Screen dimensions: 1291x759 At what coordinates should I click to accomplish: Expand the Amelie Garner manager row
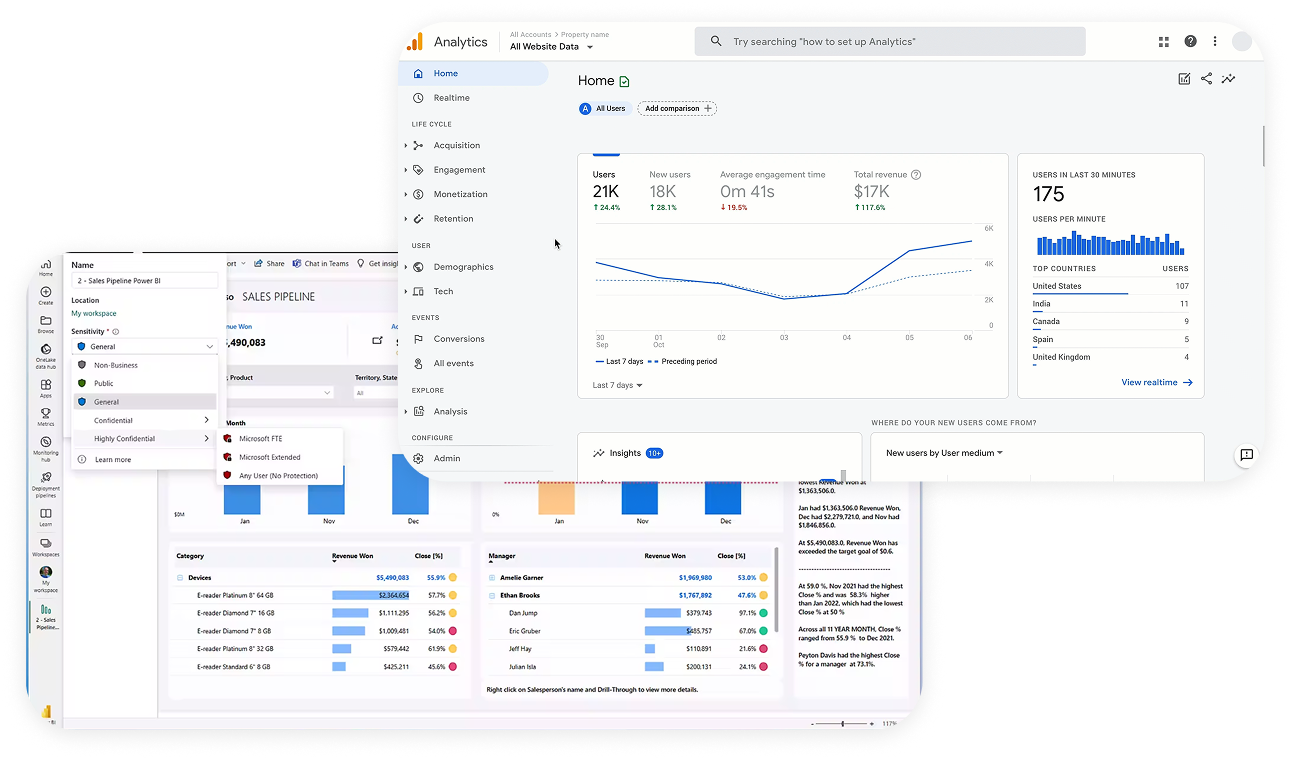click(492, 578)
